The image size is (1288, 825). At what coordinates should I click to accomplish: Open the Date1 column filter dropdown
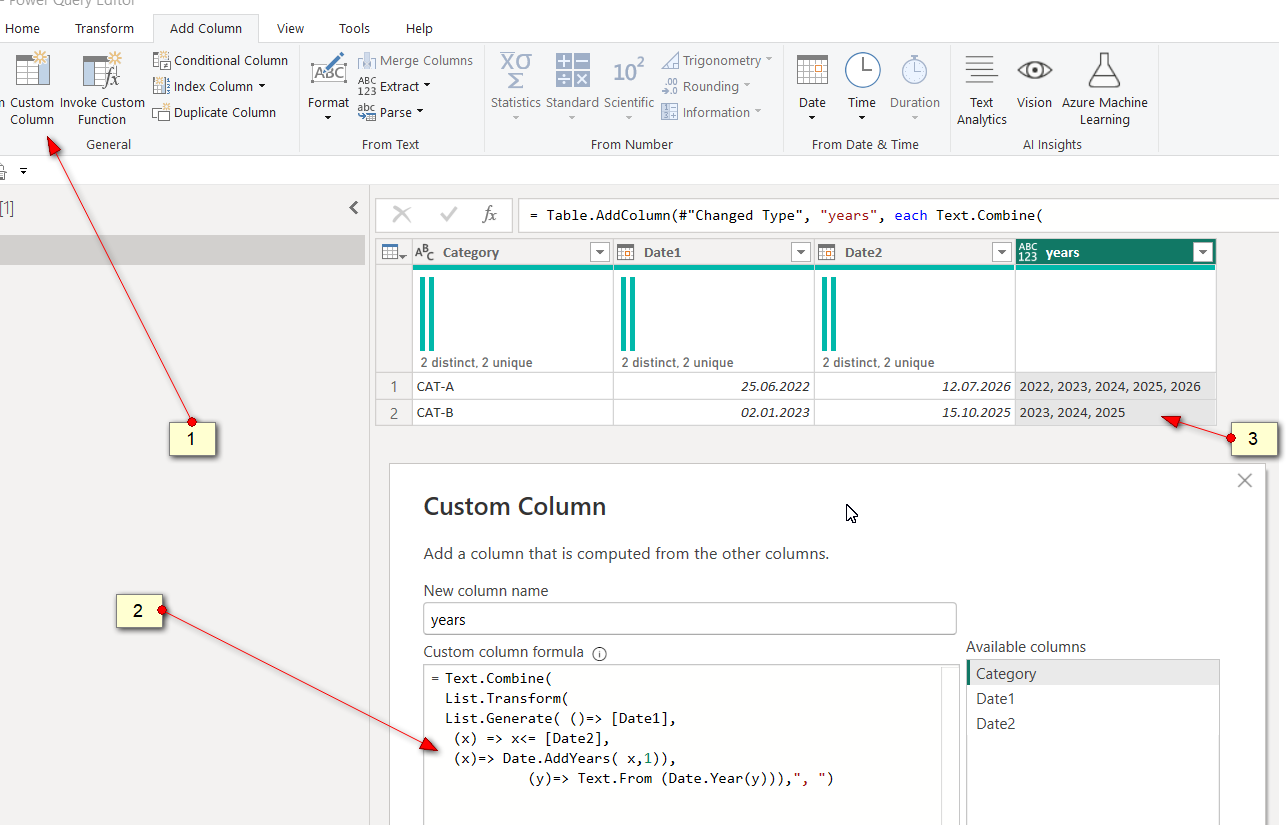pos(801,253)
